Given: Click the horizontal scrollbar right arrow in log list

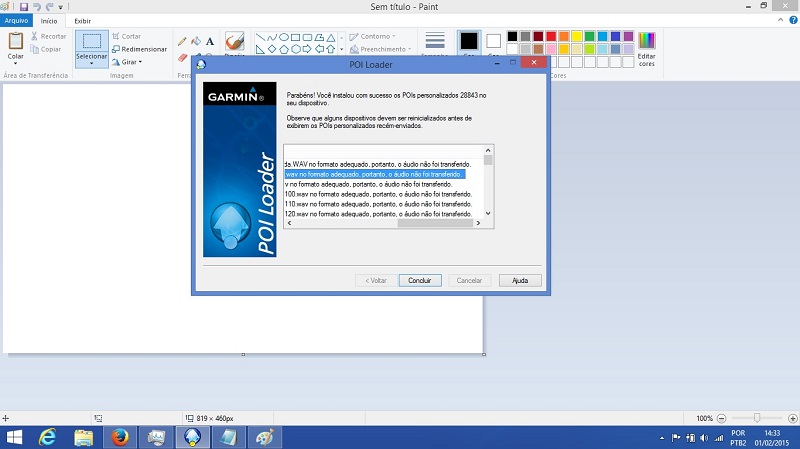Looking at the screenshot, I should point(478,223).
